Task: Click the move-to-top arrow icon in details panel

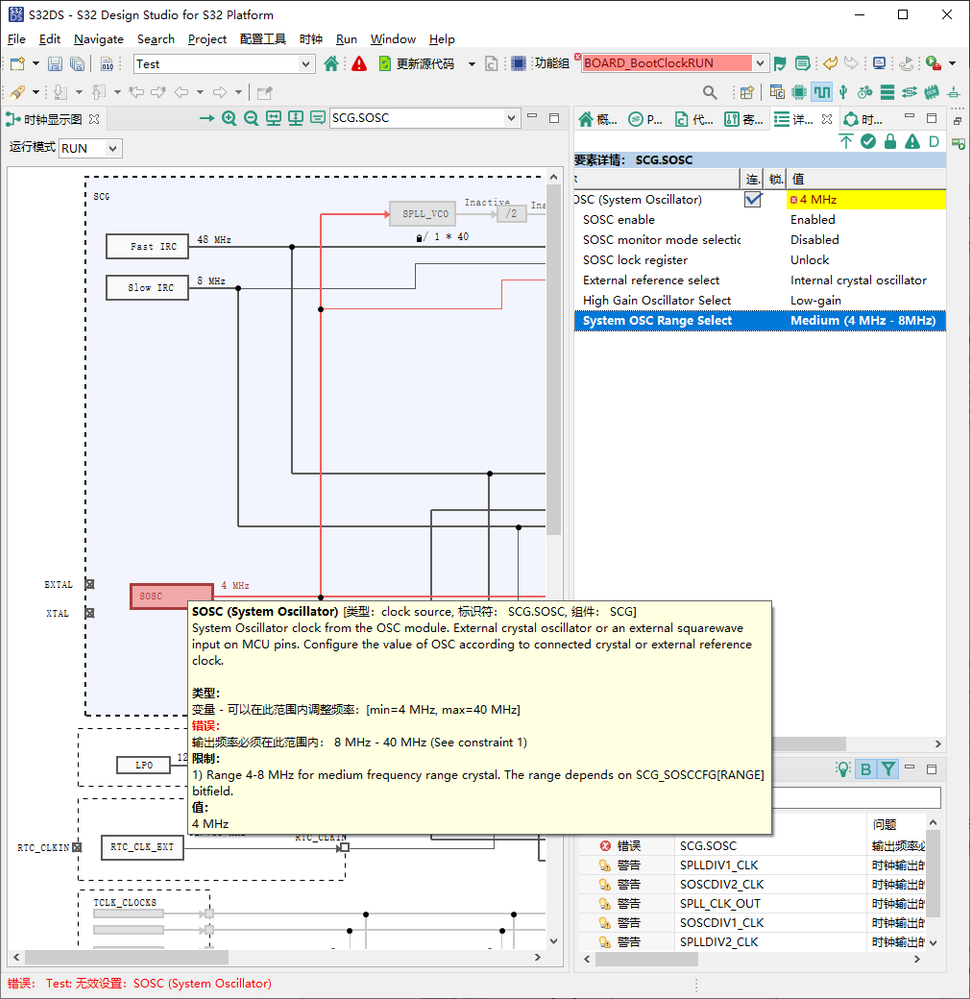Action: click(x=846, y=141)
